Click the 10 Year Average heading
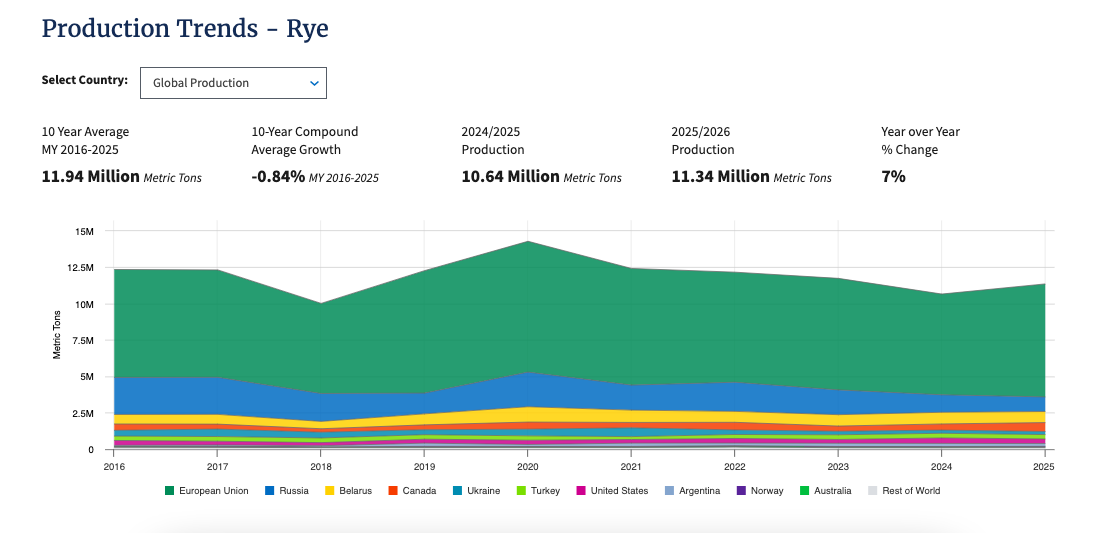The image size is (1101, 533). point(86,140)
